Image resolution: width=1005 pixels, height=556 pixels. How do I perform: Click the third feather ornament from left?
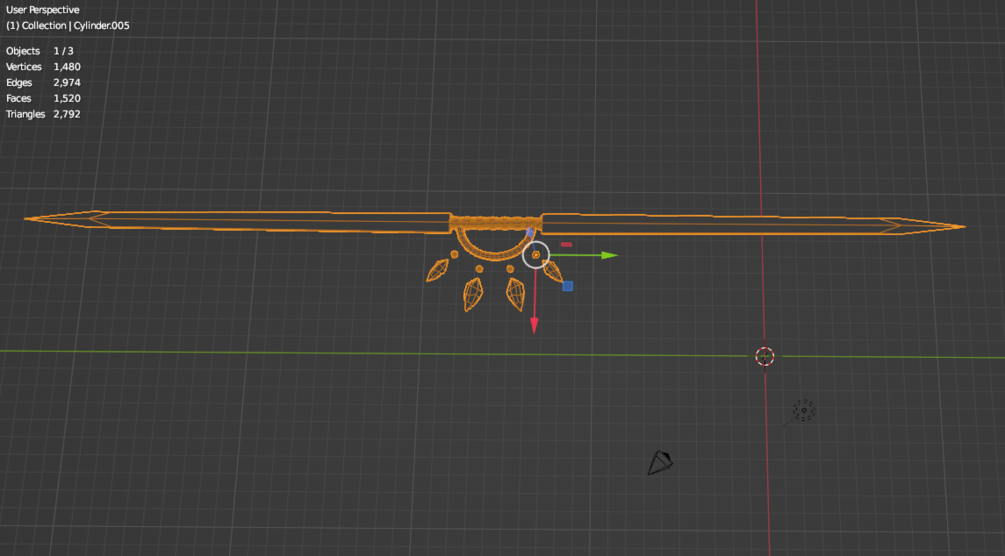(x=515, y=294)
